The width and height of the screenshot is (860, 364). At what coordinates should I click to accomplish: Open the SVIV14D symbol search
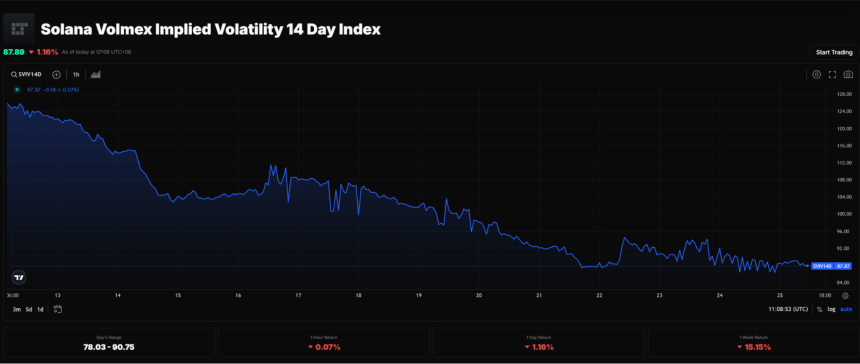(26, 75)
